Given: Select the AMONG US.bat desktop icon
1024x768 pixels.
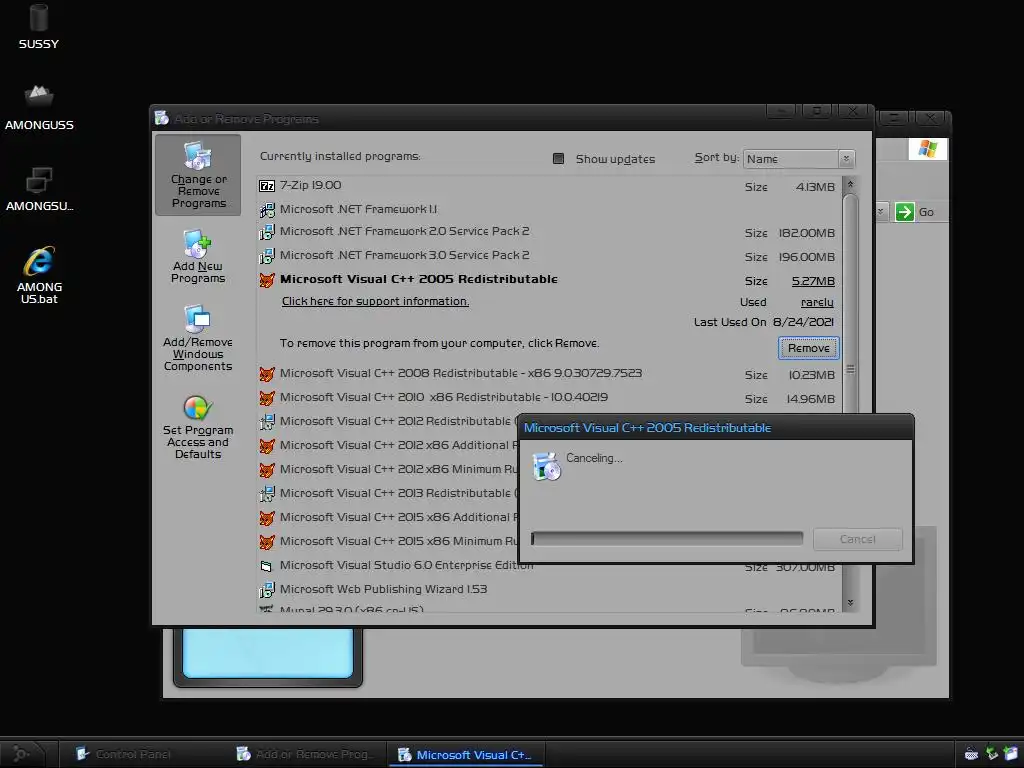Looking at the screenshot, I should point(39,274).
